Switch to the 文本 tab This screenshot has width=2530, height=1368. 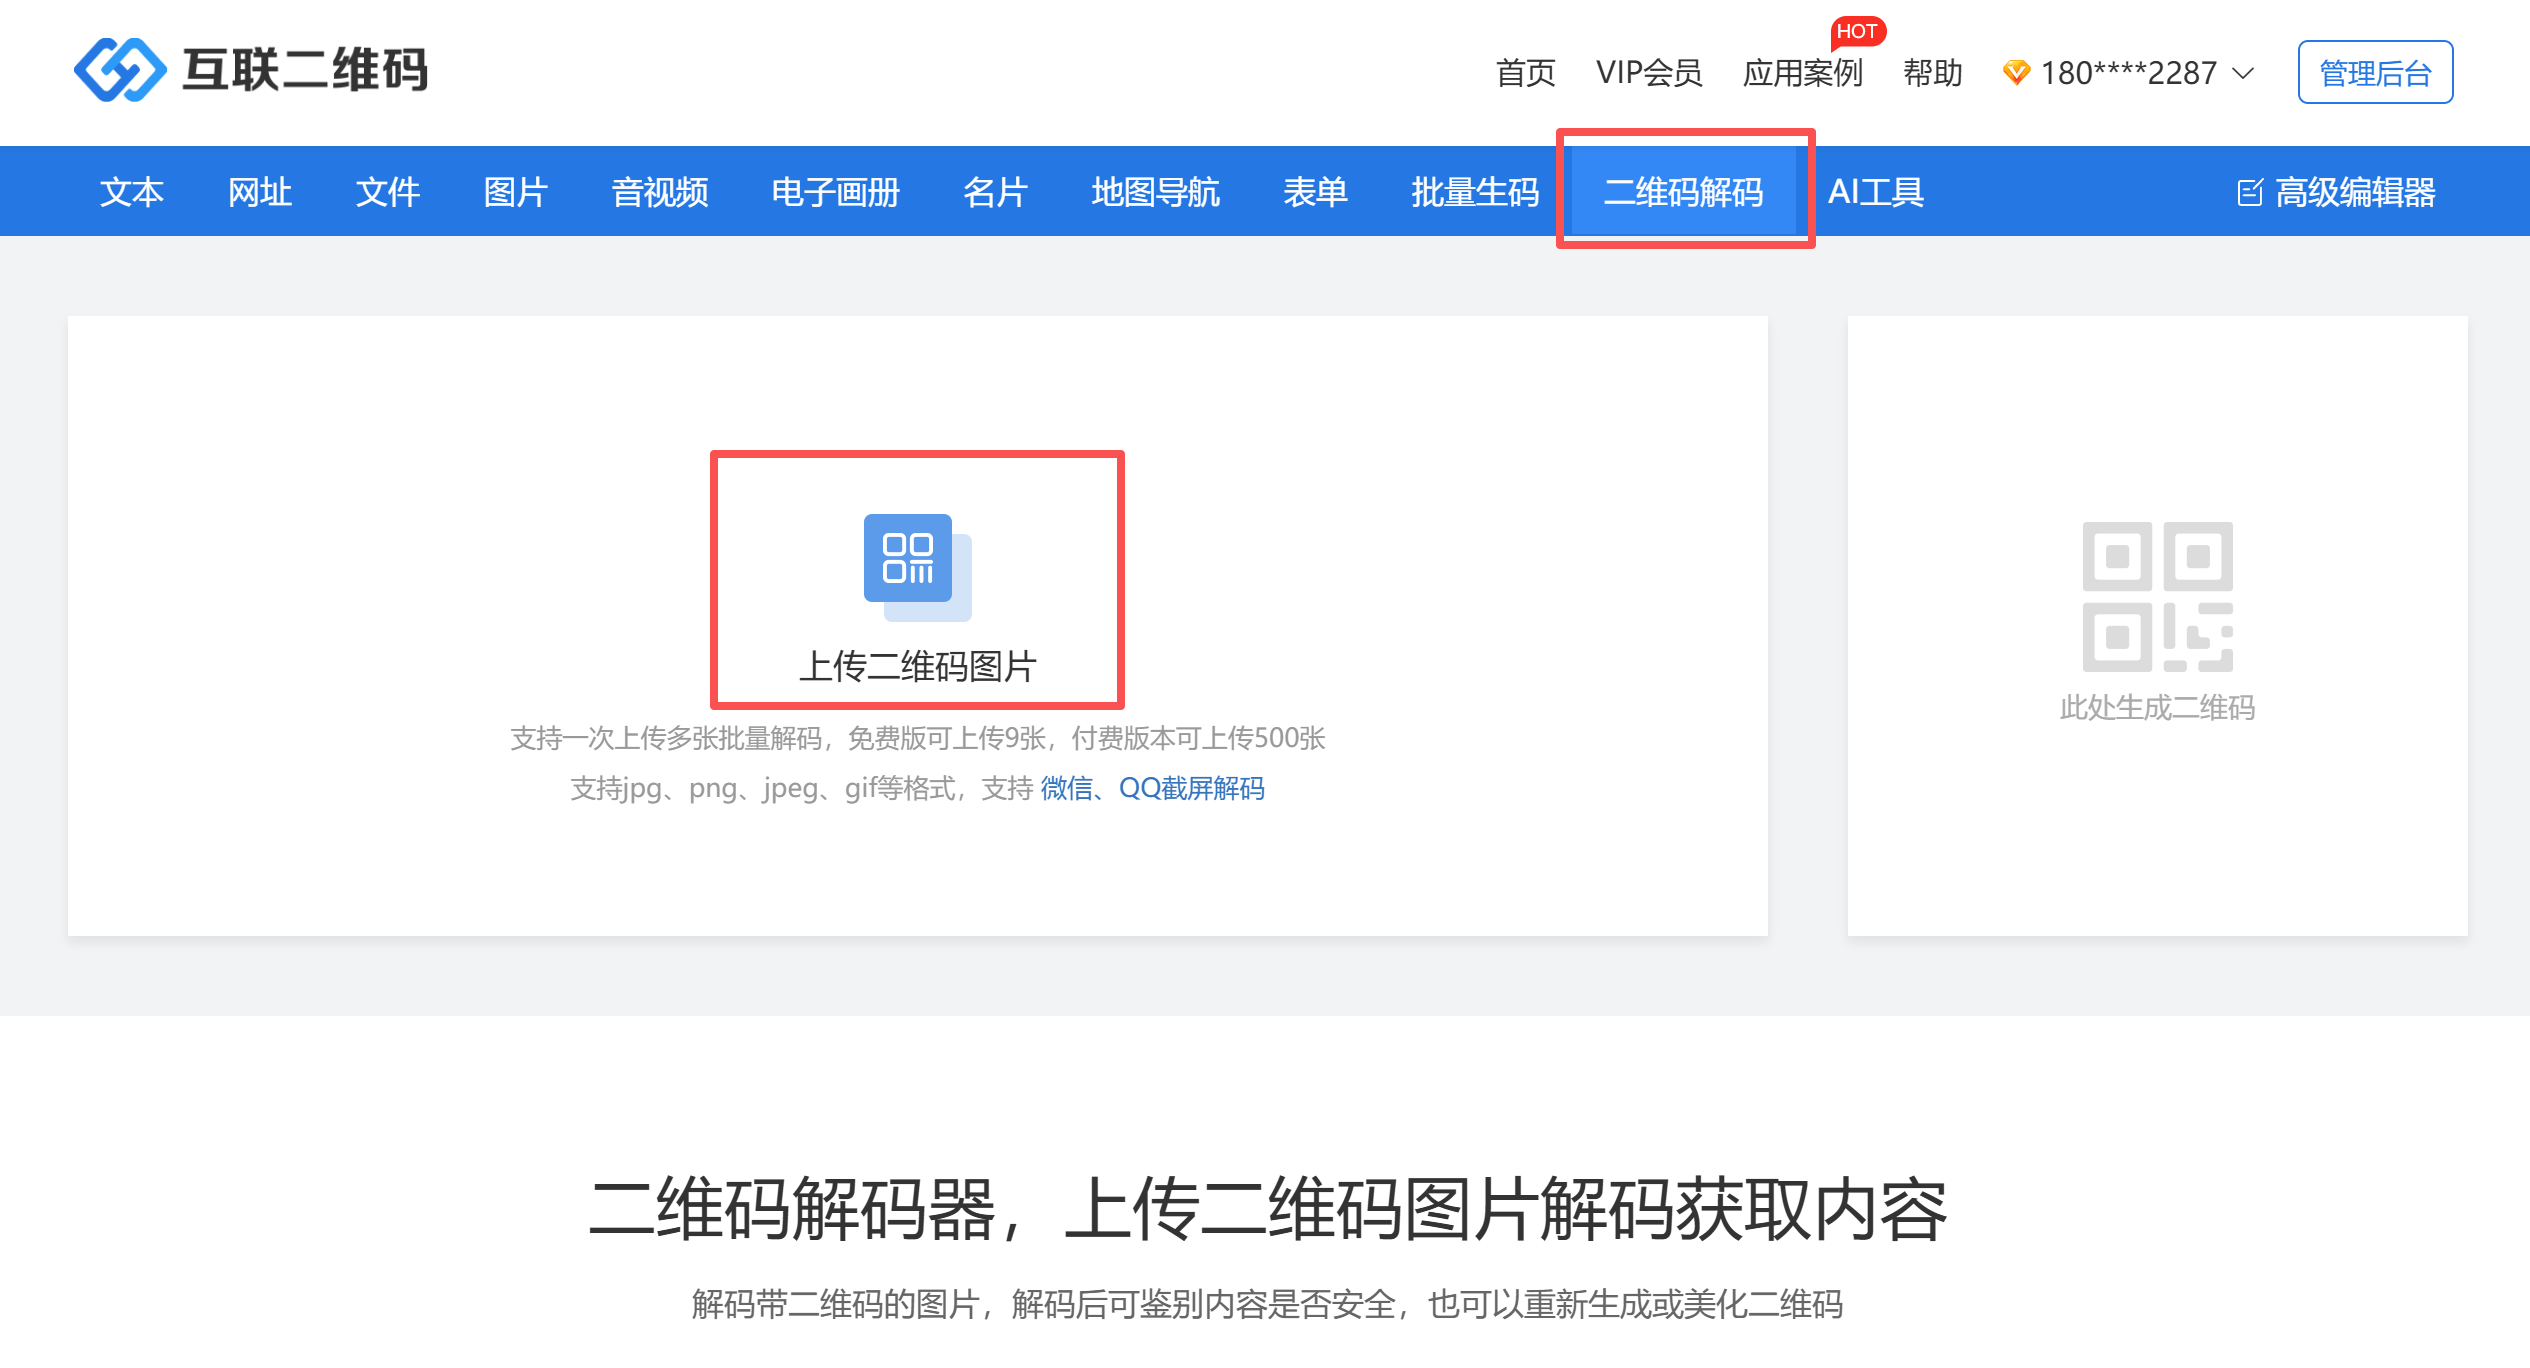[131, 192]
